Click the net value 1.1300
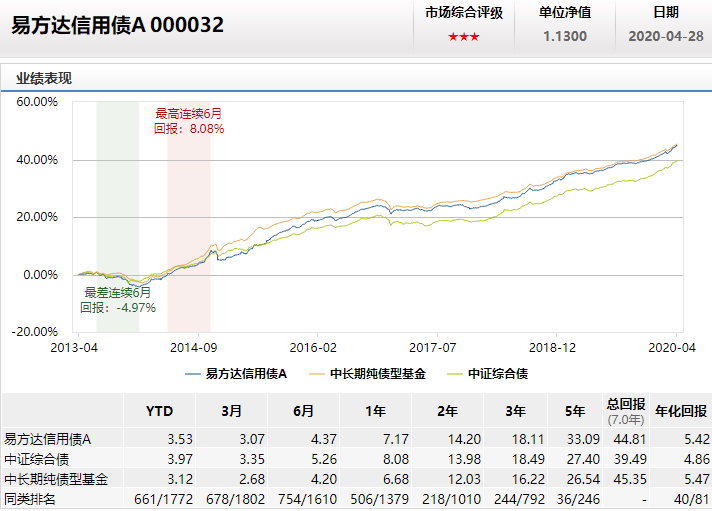The image size is (712, 511). 565,36
